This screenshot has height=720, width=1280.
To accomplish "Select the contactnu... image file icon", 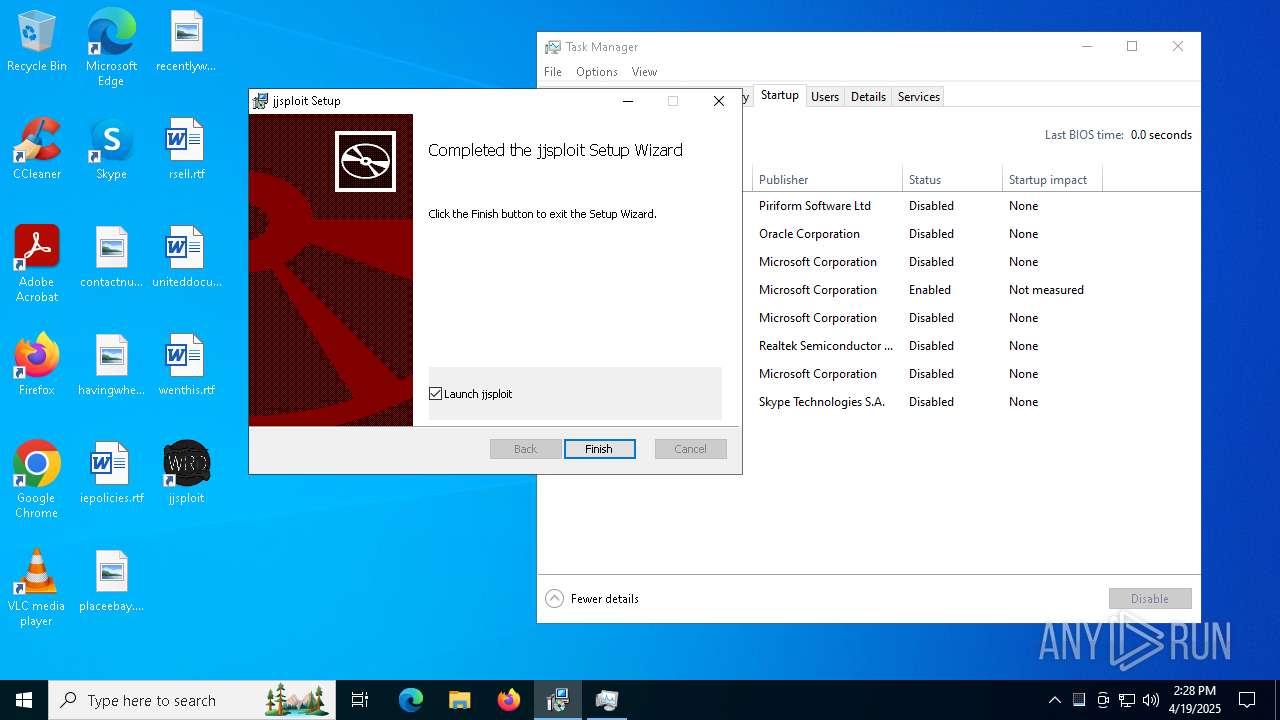I will pyautogui.click(x=111, y=258).
